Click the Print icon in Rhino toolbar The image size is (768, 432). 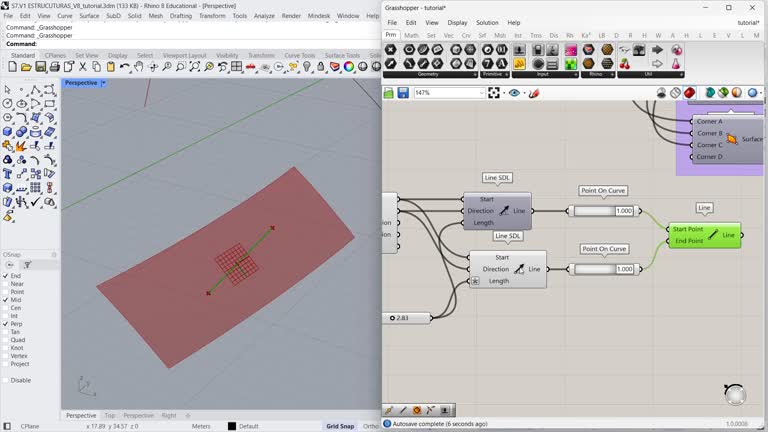(x=55, y=67)
